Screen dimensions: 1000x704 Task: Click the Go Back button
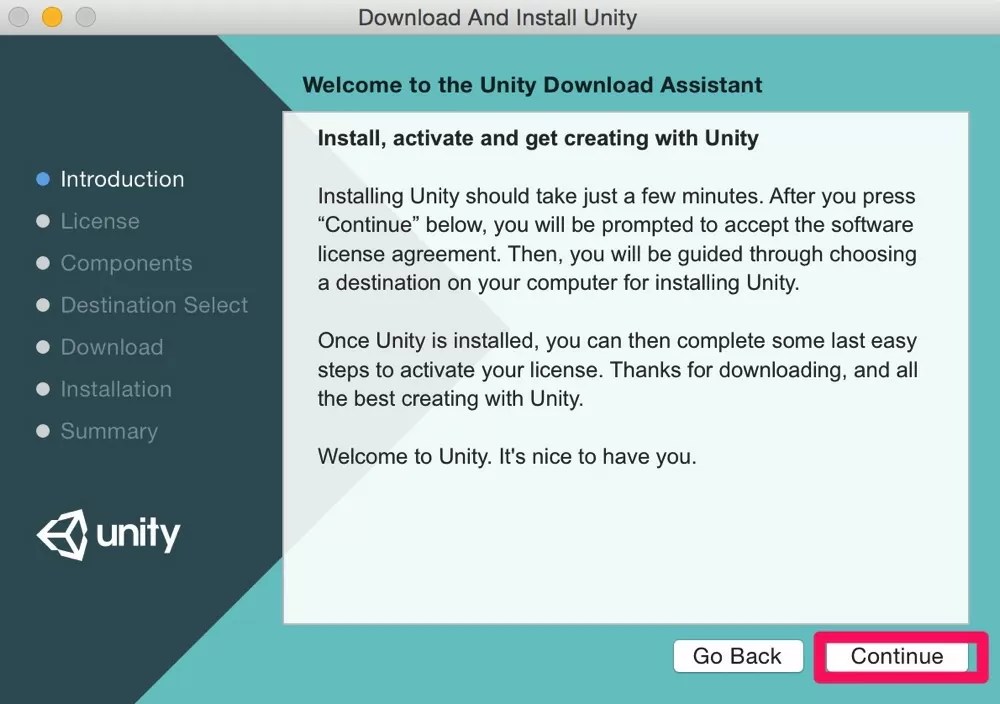(738, 656)
